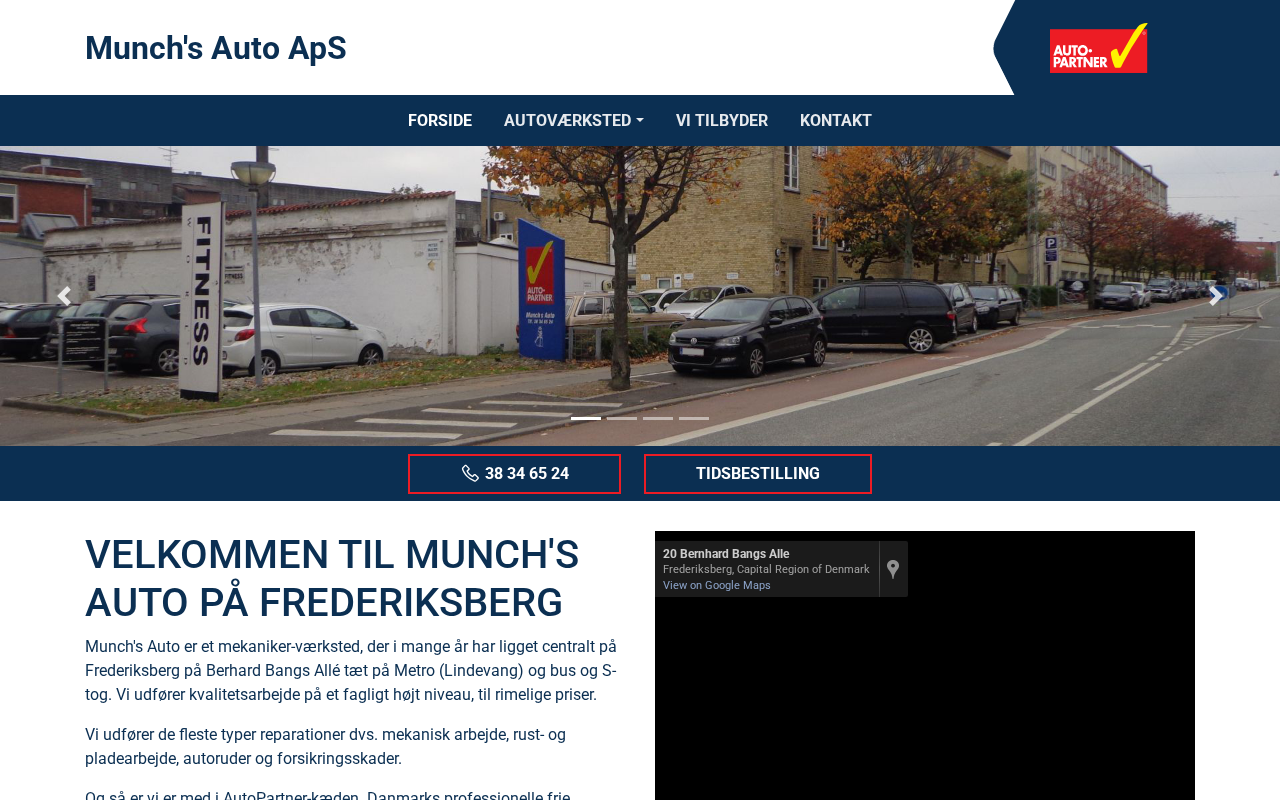The height and width of the screenshot is (800, 1280).
Task: Click the map location pin icon
Action: [893, 569]
